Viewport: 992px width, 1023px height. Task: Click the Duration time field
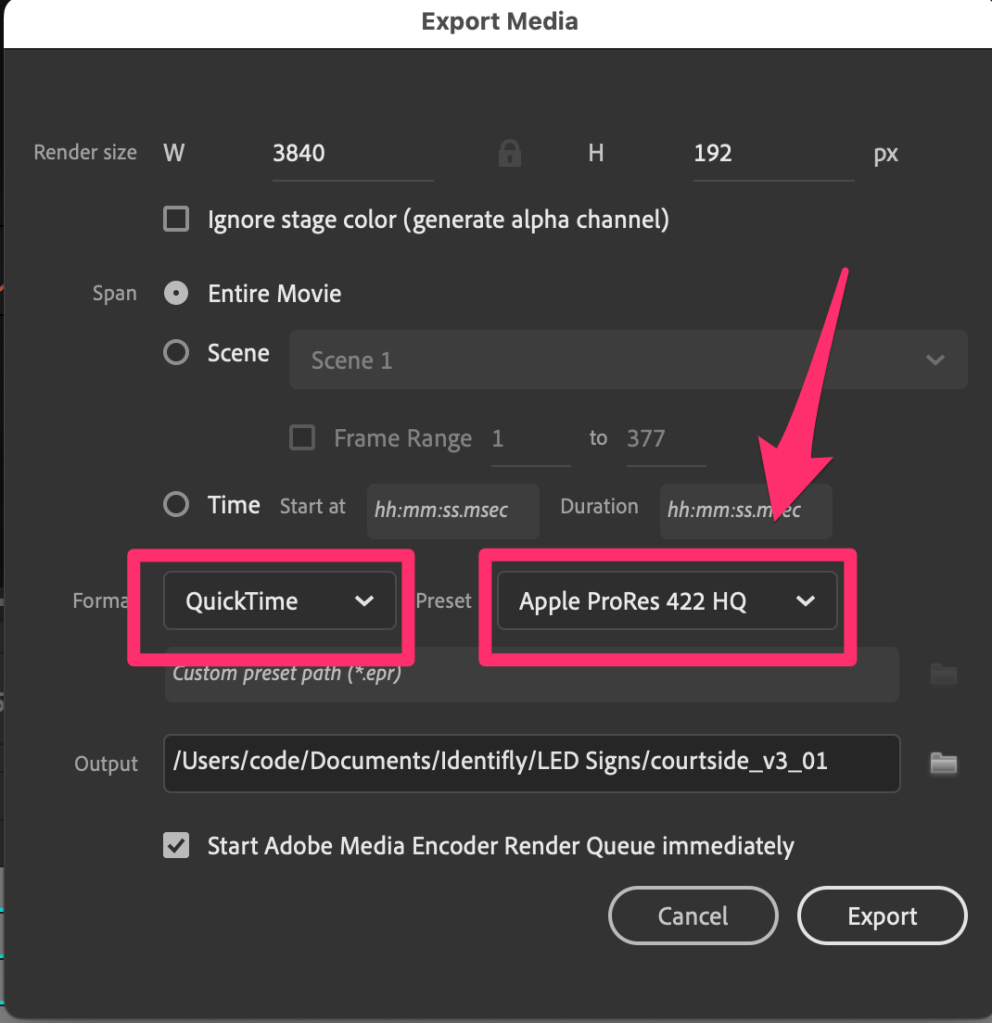pyautogui.click(x=745, y=510)
